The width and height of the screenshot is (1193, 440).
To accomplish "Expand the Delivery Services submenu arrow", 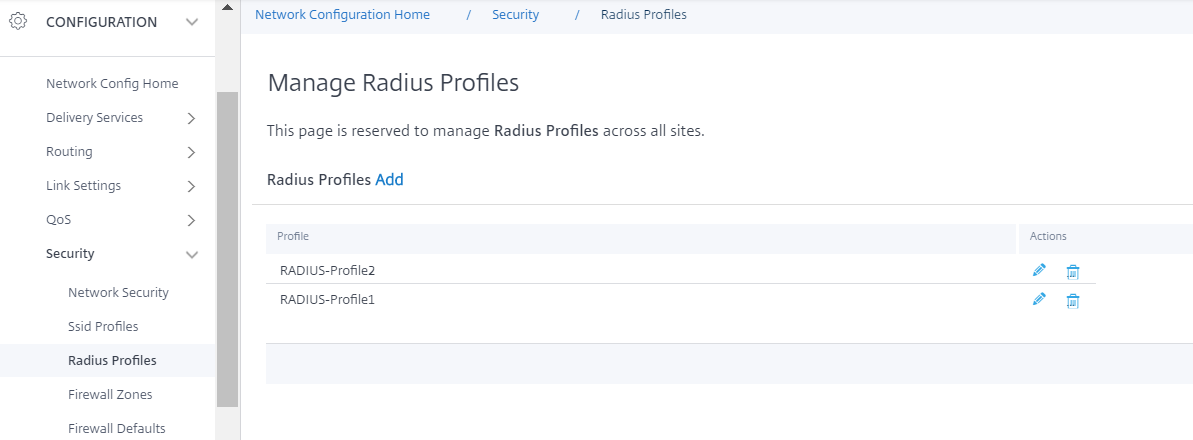I will (191, 118).
